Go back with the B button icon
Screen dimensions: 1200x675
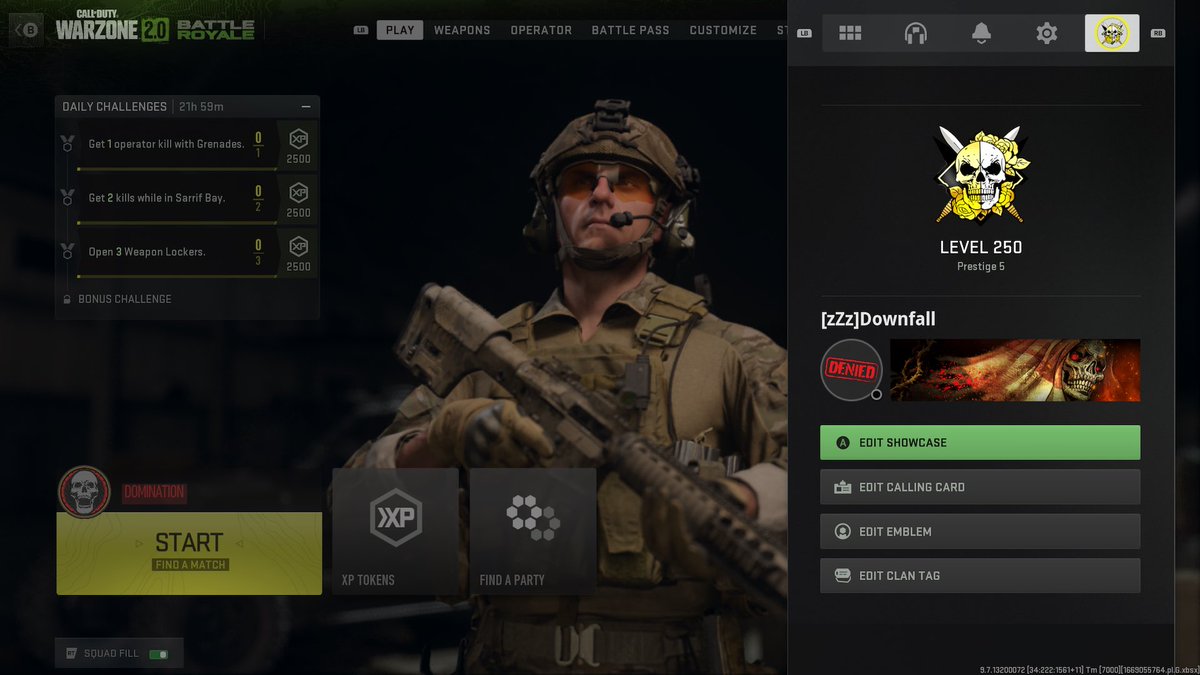click(28, 29)
